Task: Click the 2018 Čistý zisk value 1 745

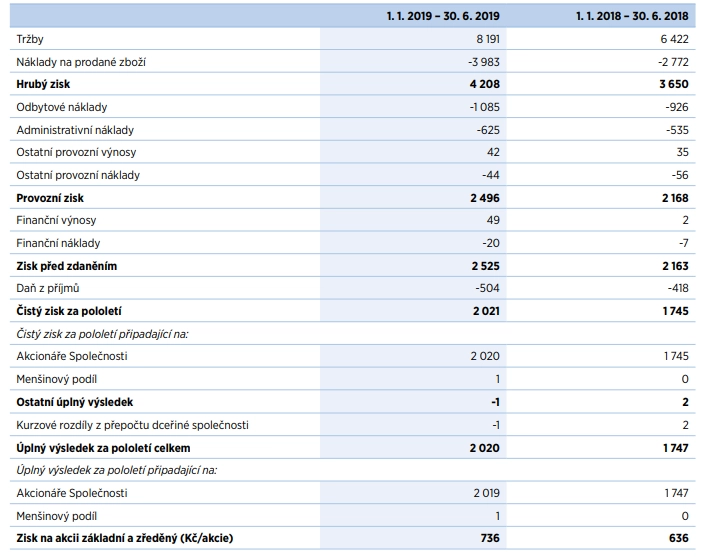Action: tap(675, 311)
